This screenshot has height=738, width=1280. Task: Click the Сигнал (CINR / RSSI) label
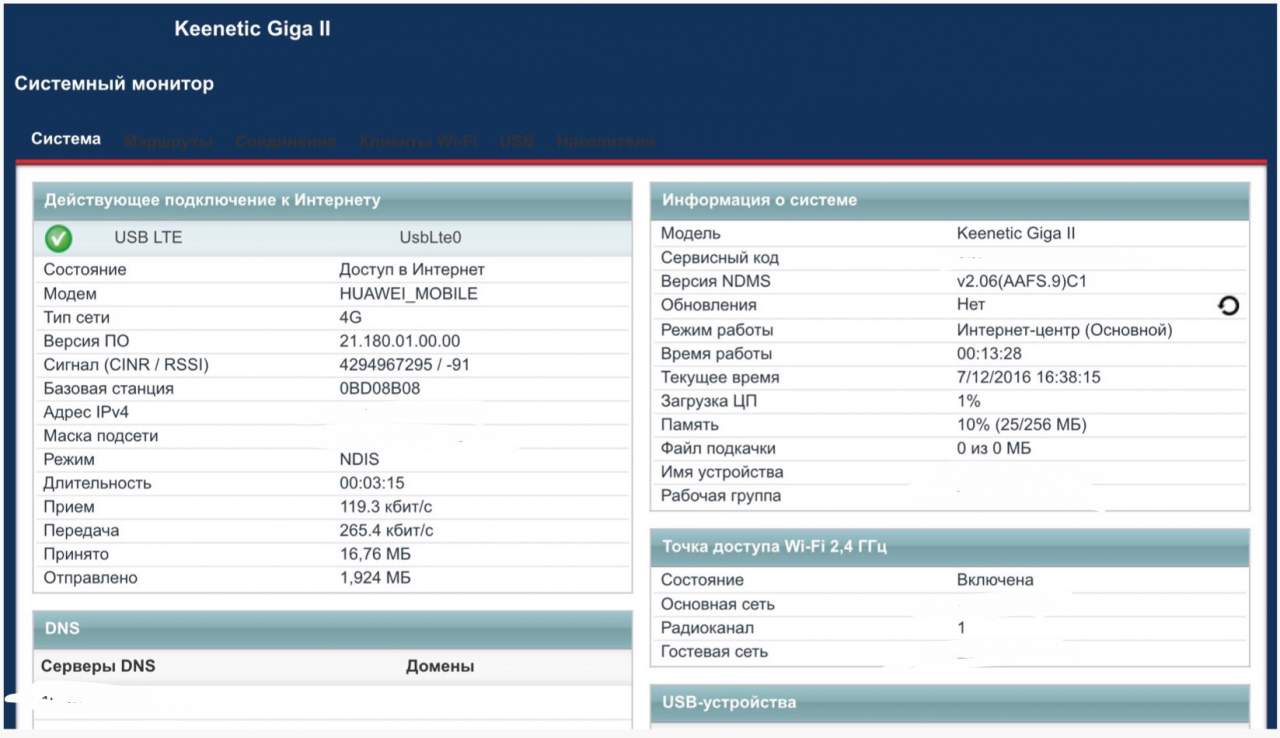(x=126, y=365)
